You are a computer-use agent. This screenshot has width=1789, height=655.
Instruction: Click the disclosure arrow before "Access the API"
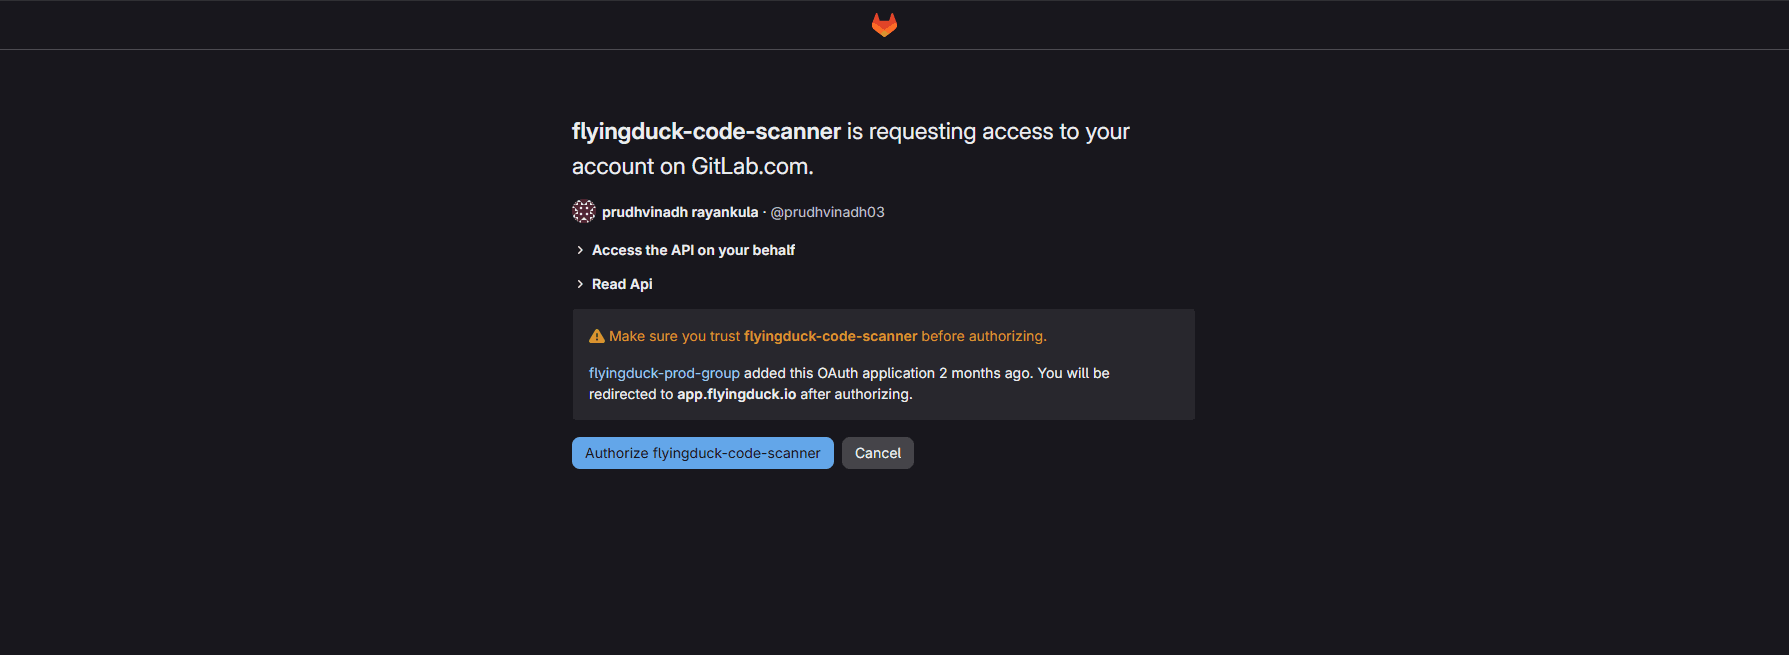(580, 249)
